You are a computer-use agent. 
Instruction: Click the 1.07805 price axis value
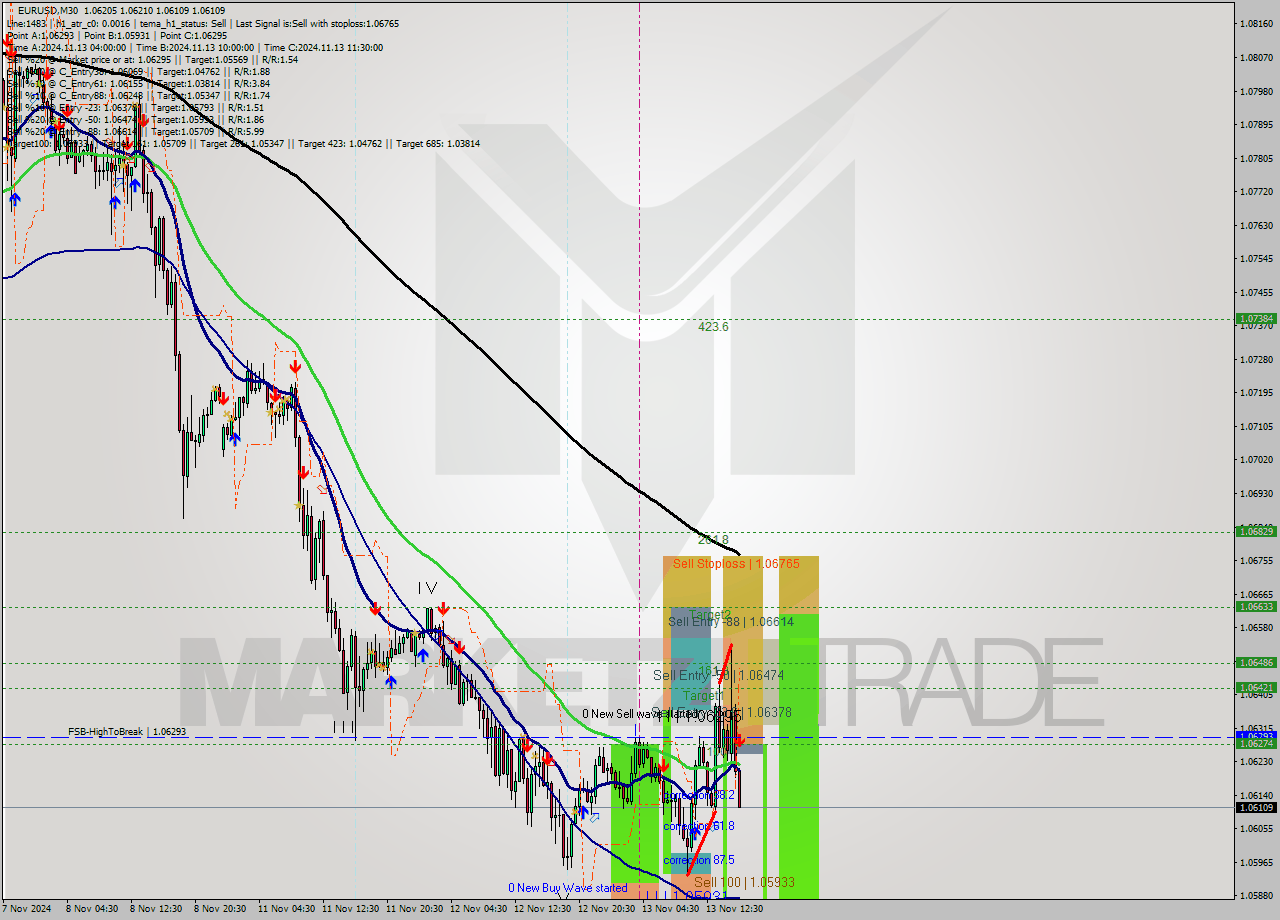(1256, 158)
